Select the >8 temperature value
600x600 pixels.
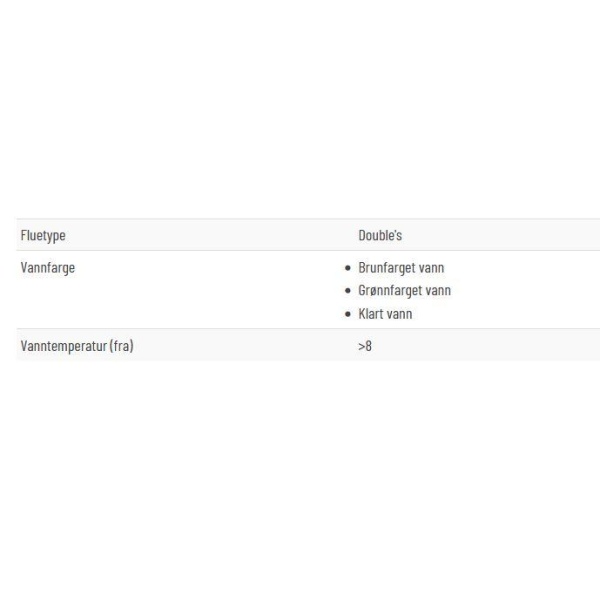[x=365, y=346]
